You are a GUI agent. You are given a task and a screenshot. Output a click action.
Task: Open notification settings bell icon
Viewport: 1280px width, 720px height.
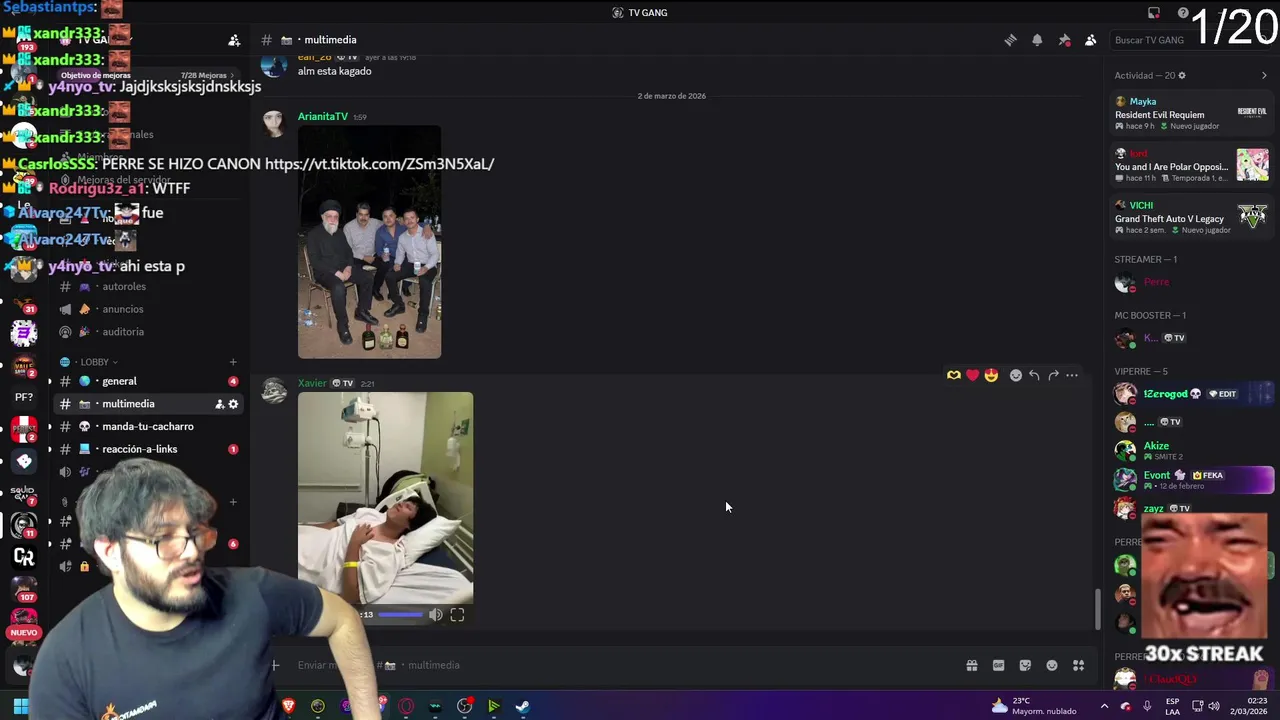point(1037,40)
